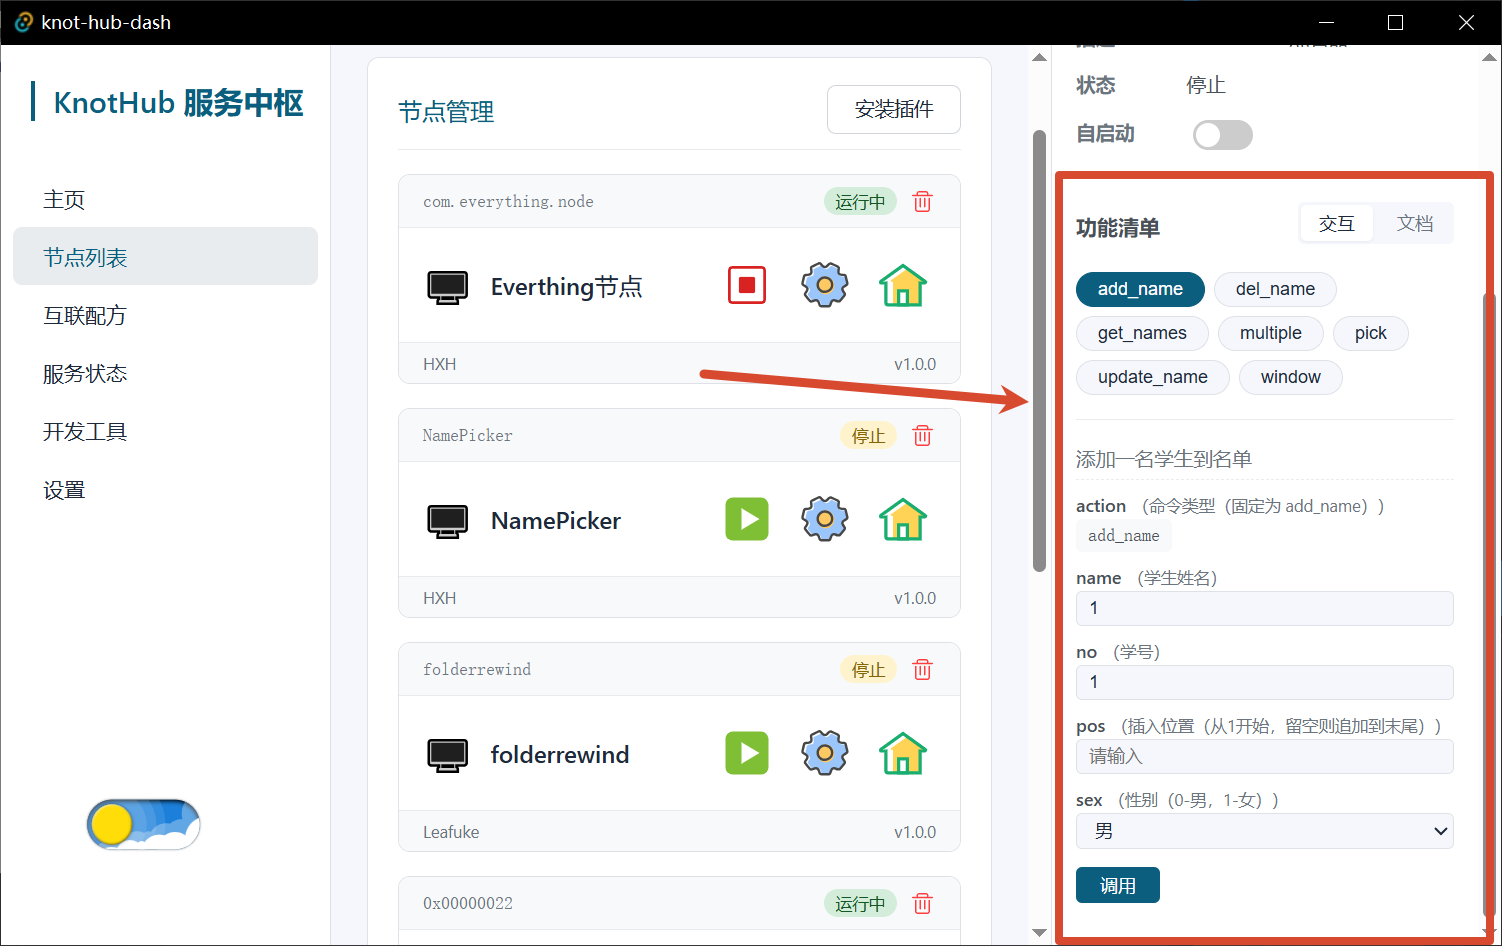Screen dimensions: 1502x946
Task: Select the del_name function chip
Action: (x=1275, y=289)
